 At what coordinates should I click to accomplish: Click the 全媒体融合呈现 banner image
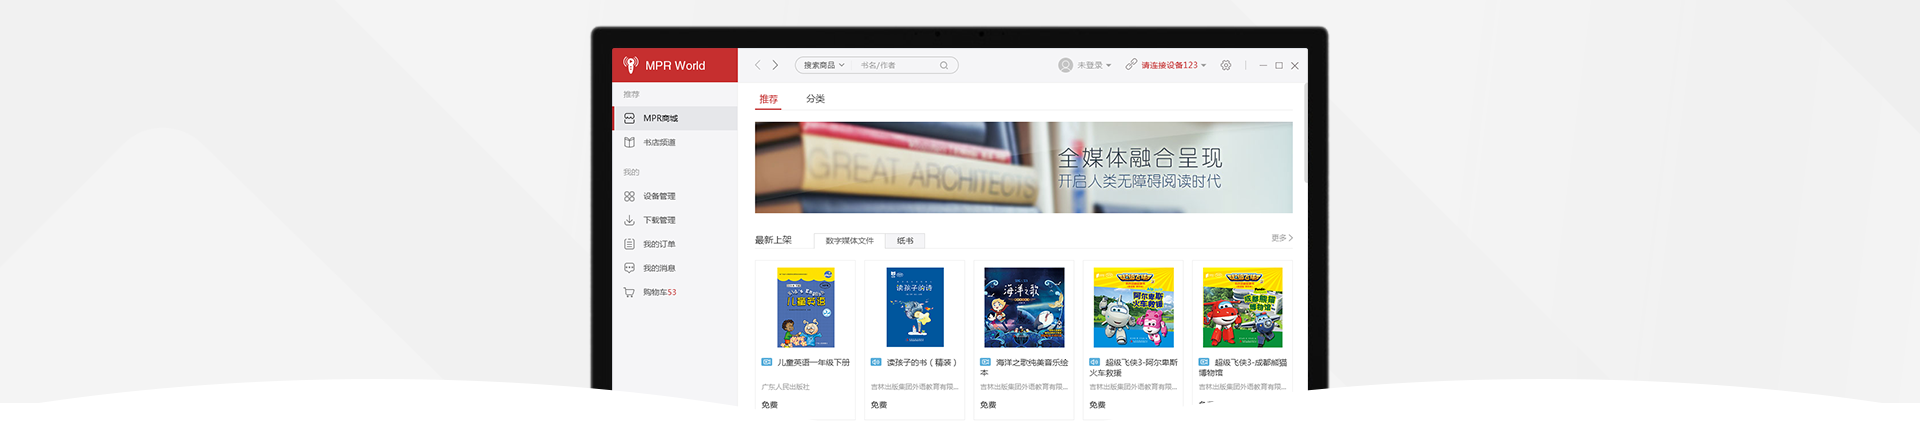coord(1023,167)
